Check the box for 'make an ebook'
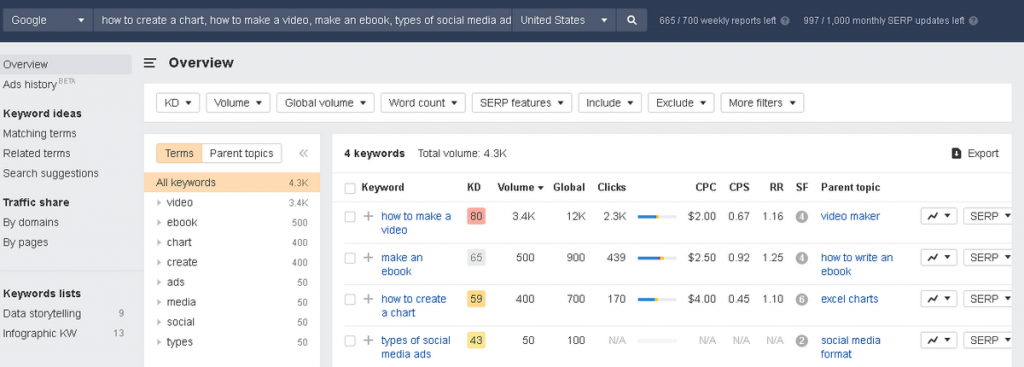This screenshot has width=1024, height=367. tap(350, 258)
